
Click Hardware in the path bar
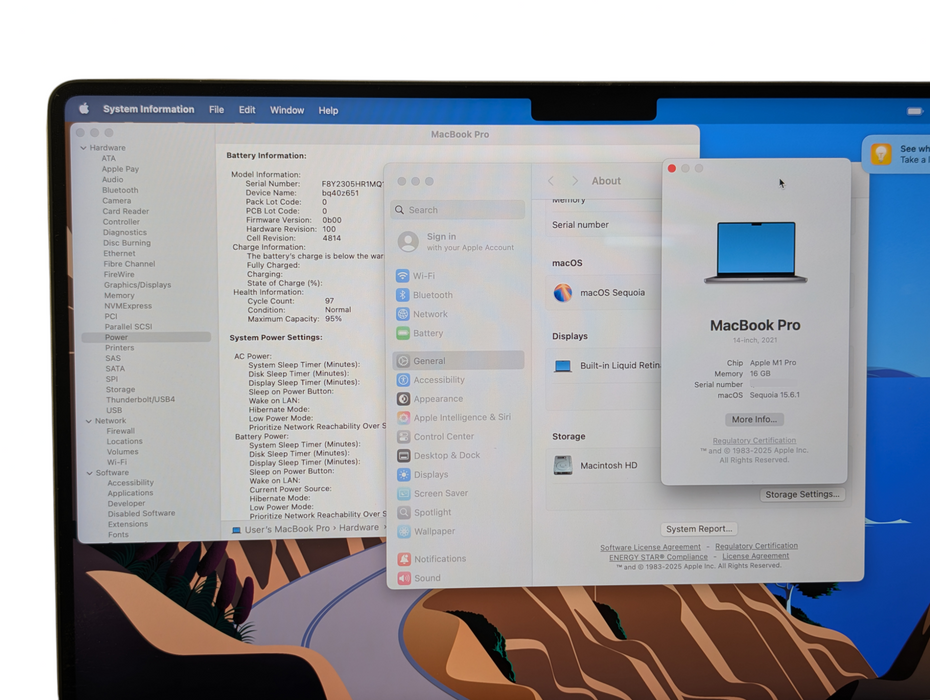click(359, 527)
